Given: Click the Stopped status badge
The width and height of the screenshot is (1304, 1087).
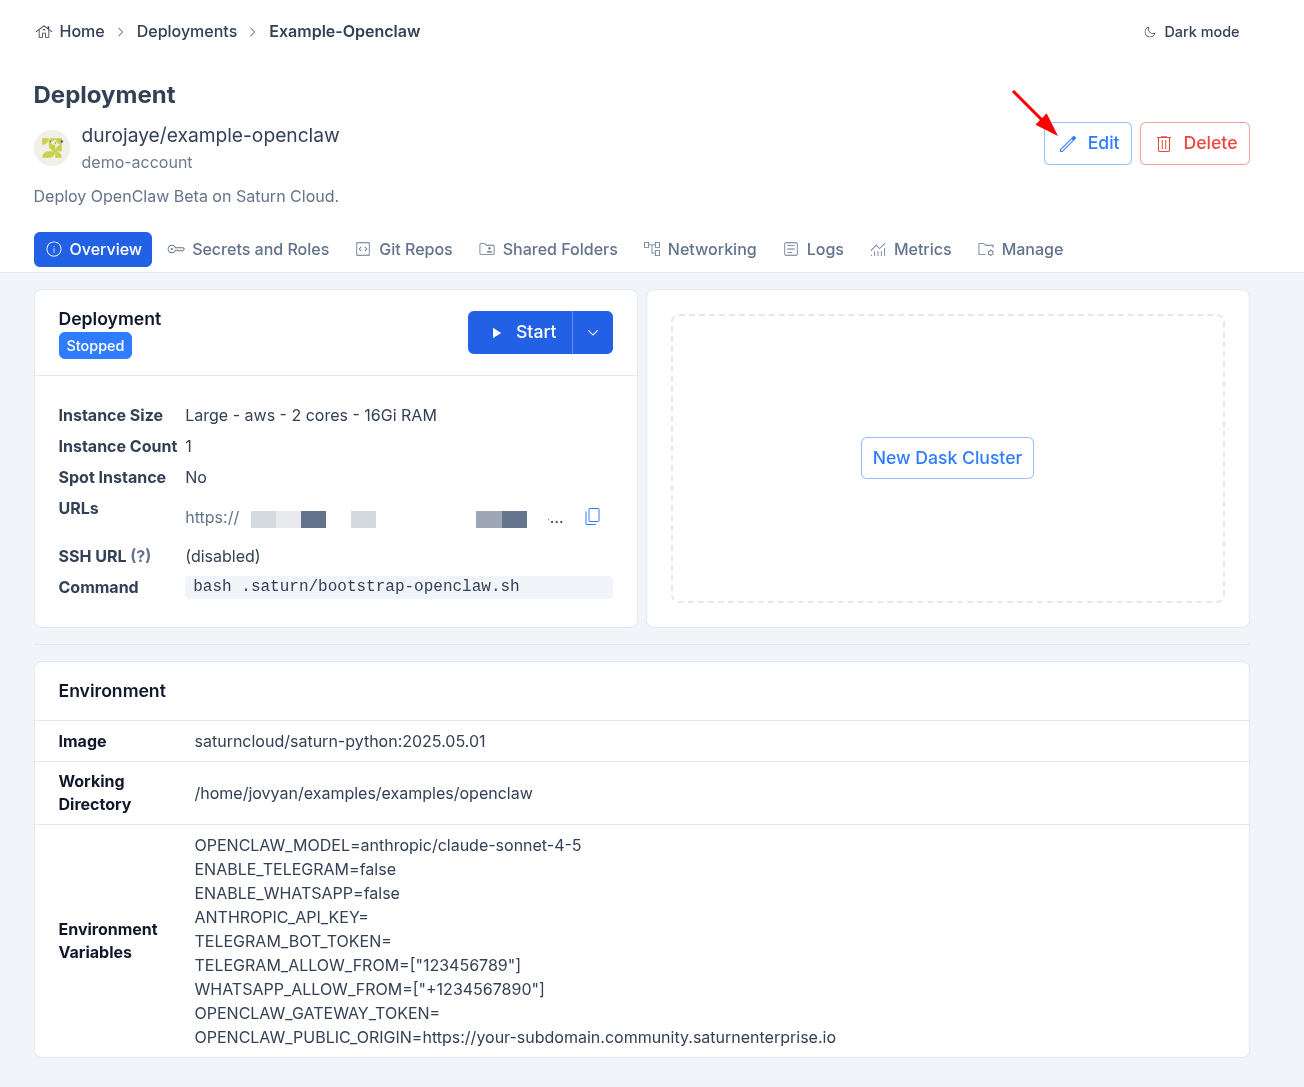Looking at the screenshot, I should pyautogui.click(x=95, y=346).
